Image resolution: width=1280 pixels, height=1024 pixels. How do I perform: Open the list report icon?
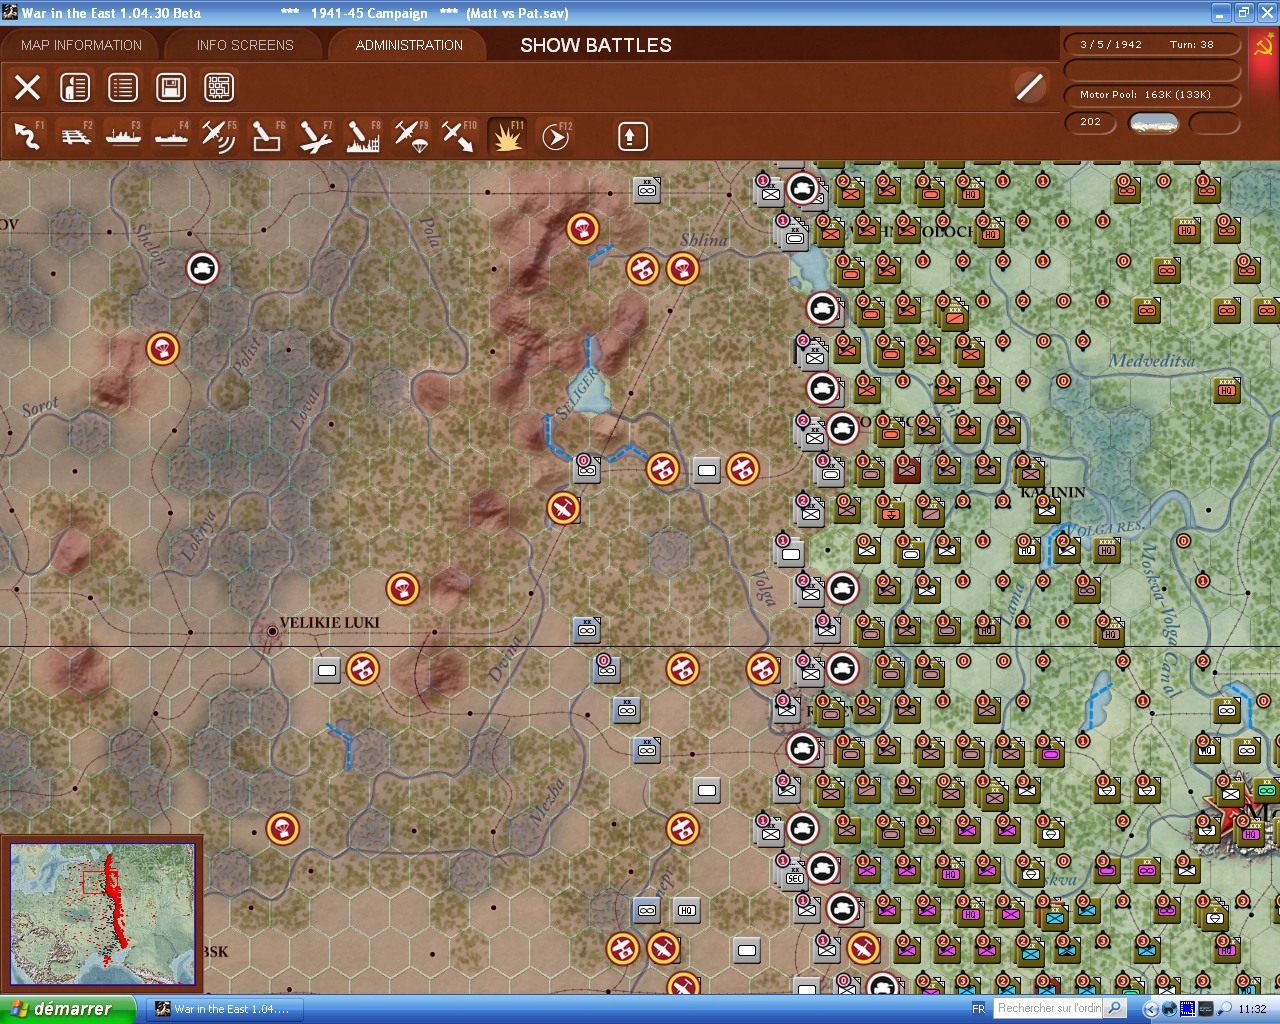123,88
